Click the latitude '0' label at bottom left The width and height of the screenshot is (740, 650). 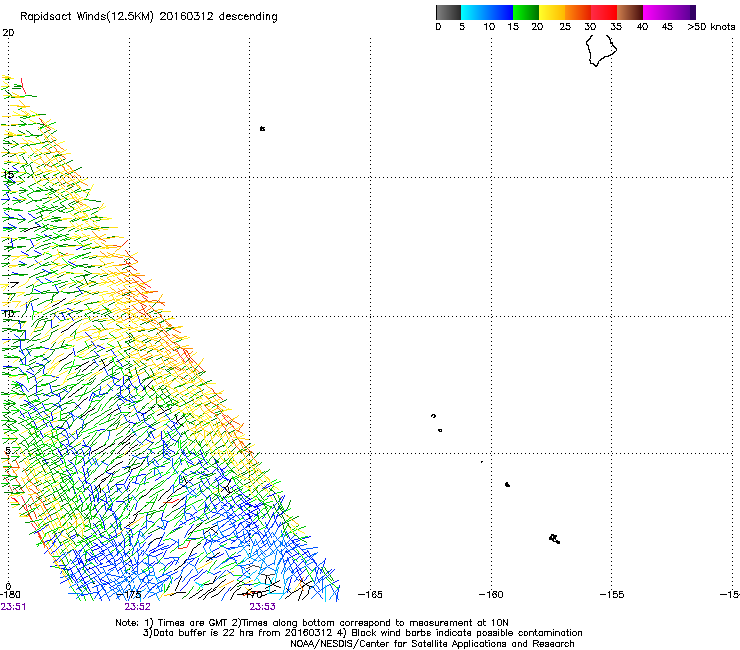pyautogui.click(x=8, y=587)
